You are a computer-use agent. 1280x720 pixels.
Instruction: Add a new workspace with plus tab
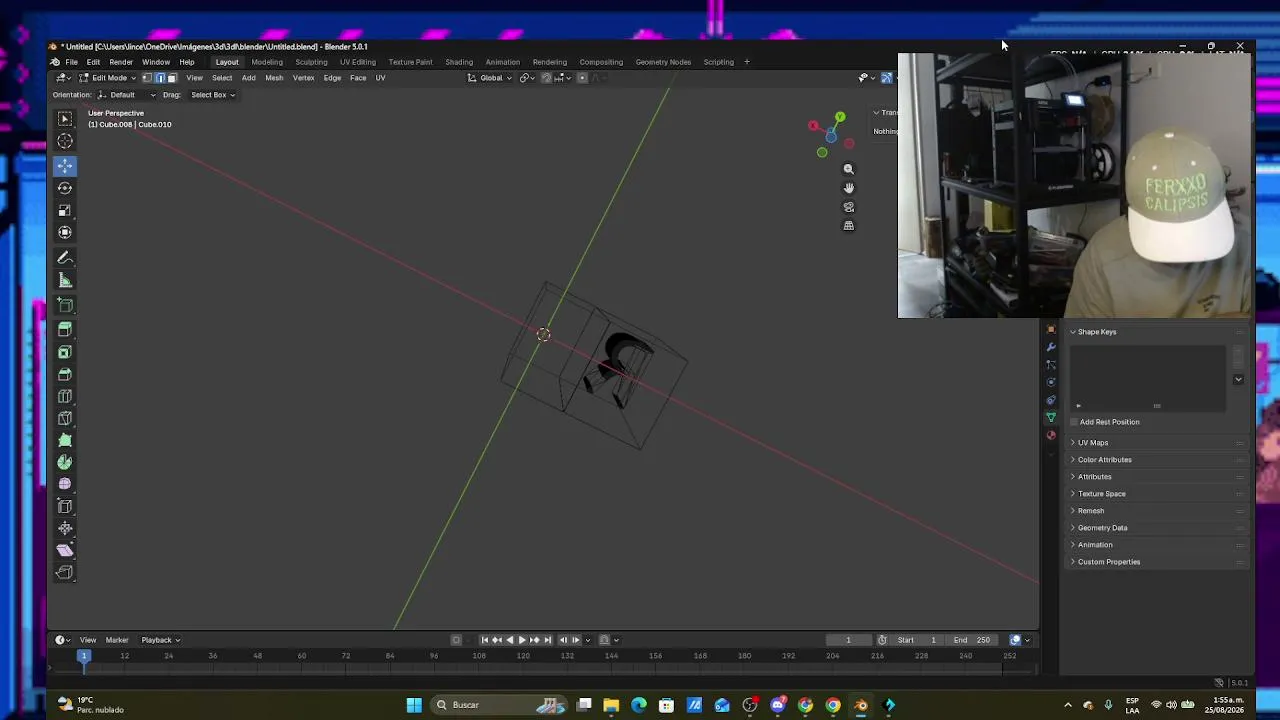point(746,62)
